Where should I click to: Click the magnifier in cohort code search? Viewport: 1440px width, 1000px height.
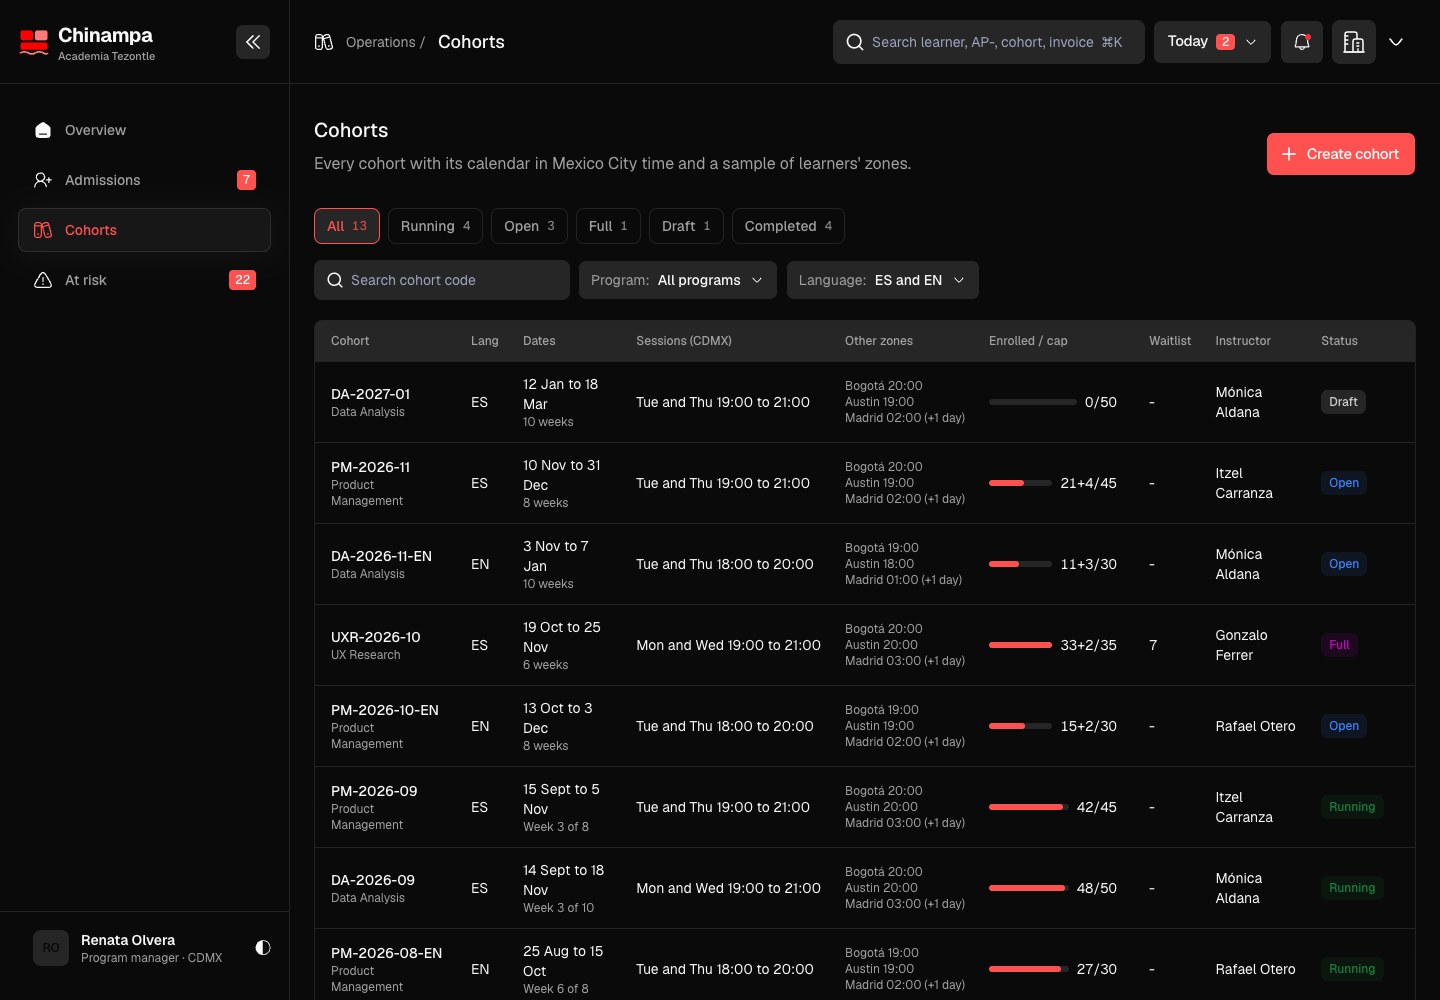pyautogui.click(x=335, y=280)
